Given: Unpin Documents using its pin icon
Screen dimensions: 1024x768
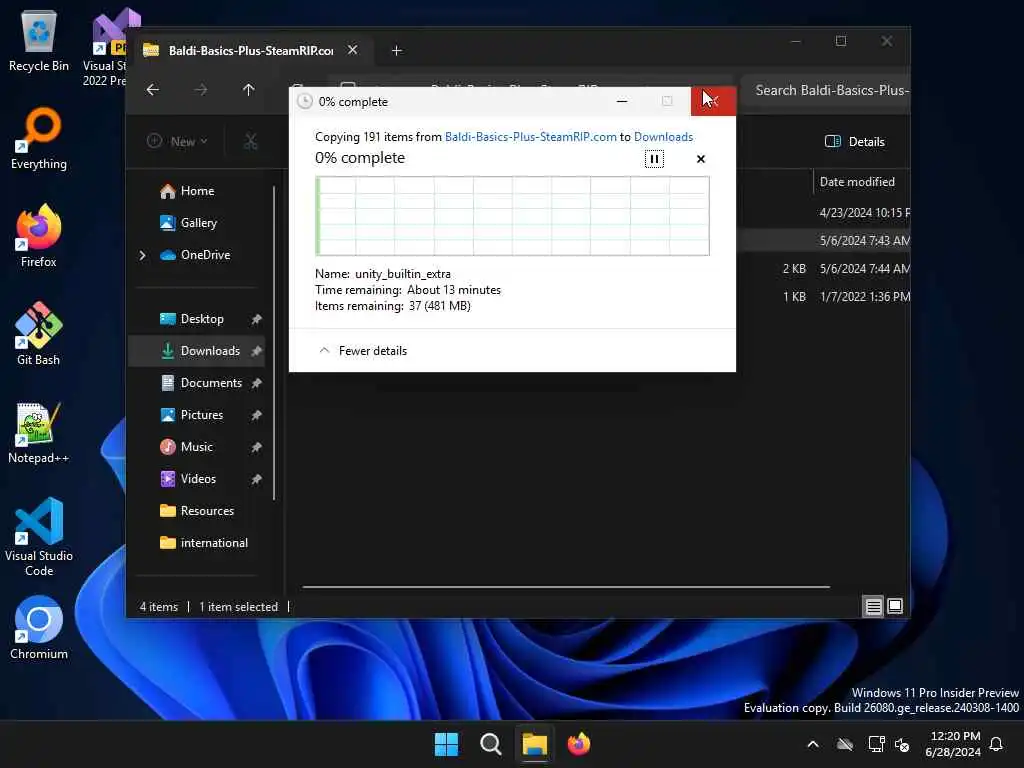Looking at the screenshot, I should [x=256, y=383].
